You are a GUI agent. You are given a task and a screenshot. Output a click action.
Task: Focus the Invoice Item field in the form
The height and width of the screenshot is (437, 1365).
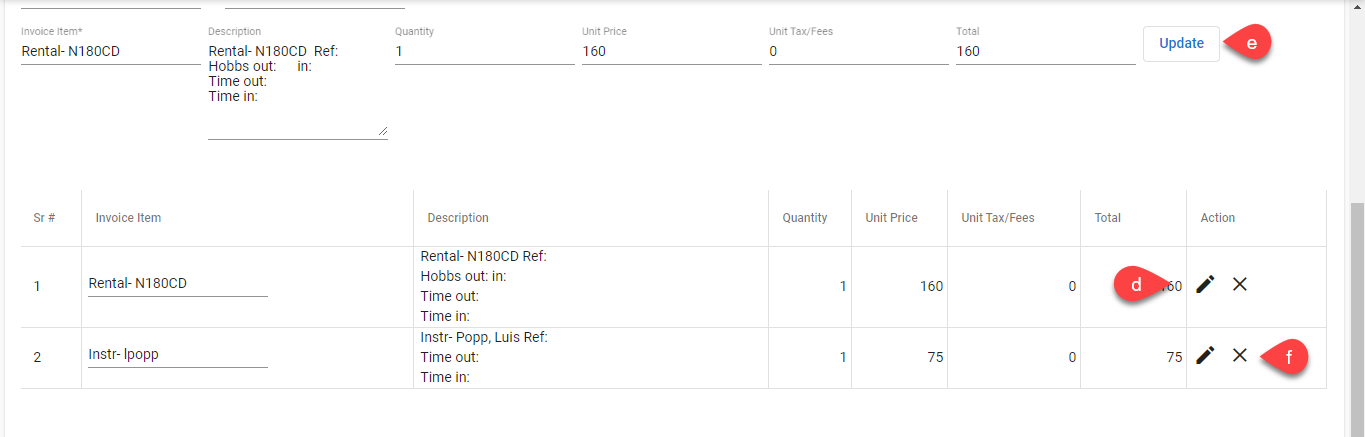tap(110, 51)
